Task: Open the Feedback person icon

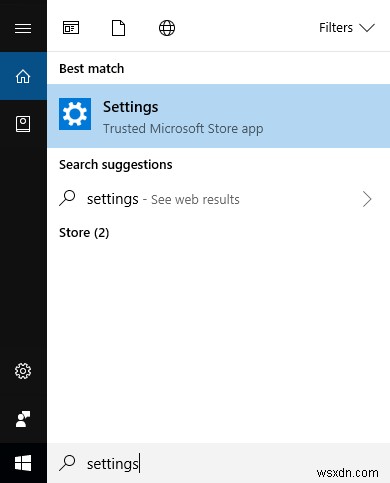Action: tap(23, 419)
